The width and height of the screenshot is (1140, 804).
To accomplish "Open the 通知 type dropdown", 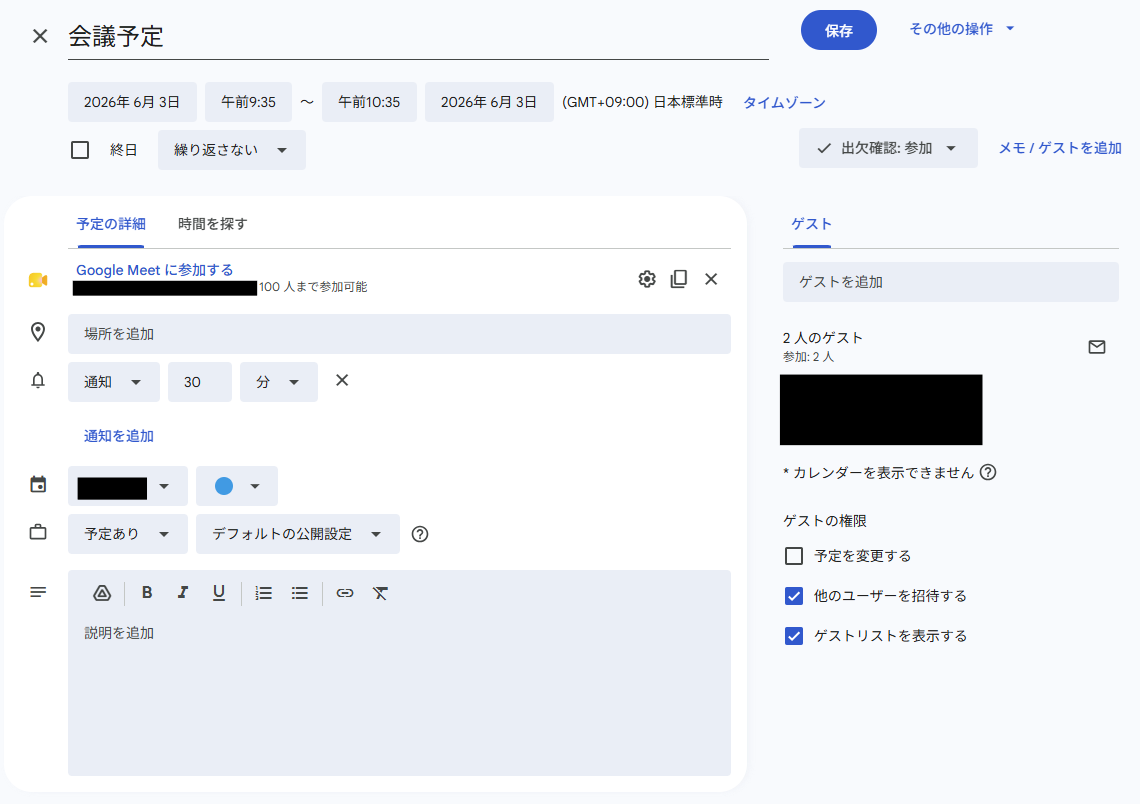I will (113, 382).
